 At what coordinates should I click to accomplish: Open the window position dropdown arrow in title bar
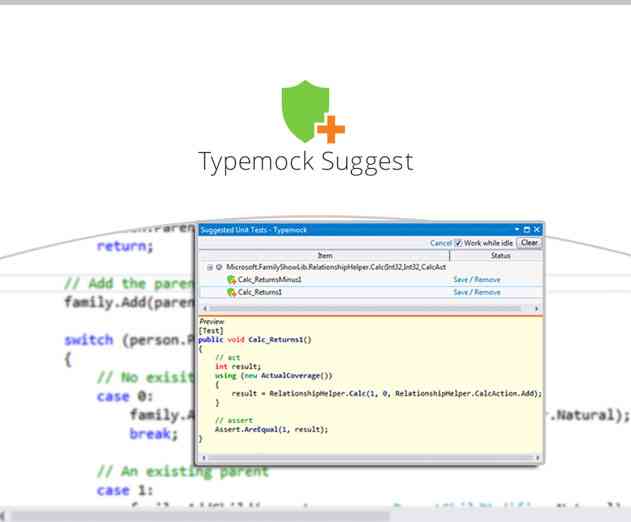click(517, 229)
